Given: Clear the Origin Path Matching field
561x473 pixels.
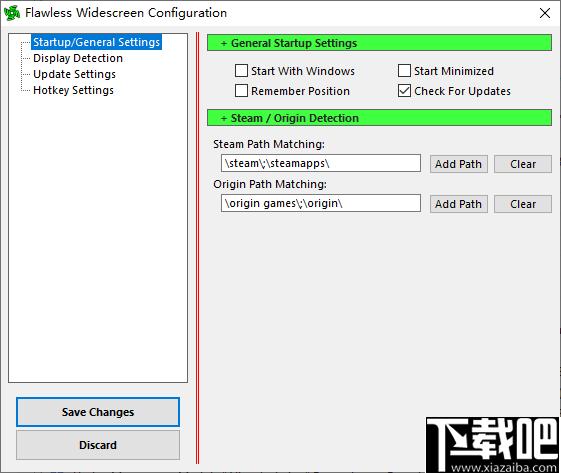Looking at the screenshot, I should [x=523, y=204].
